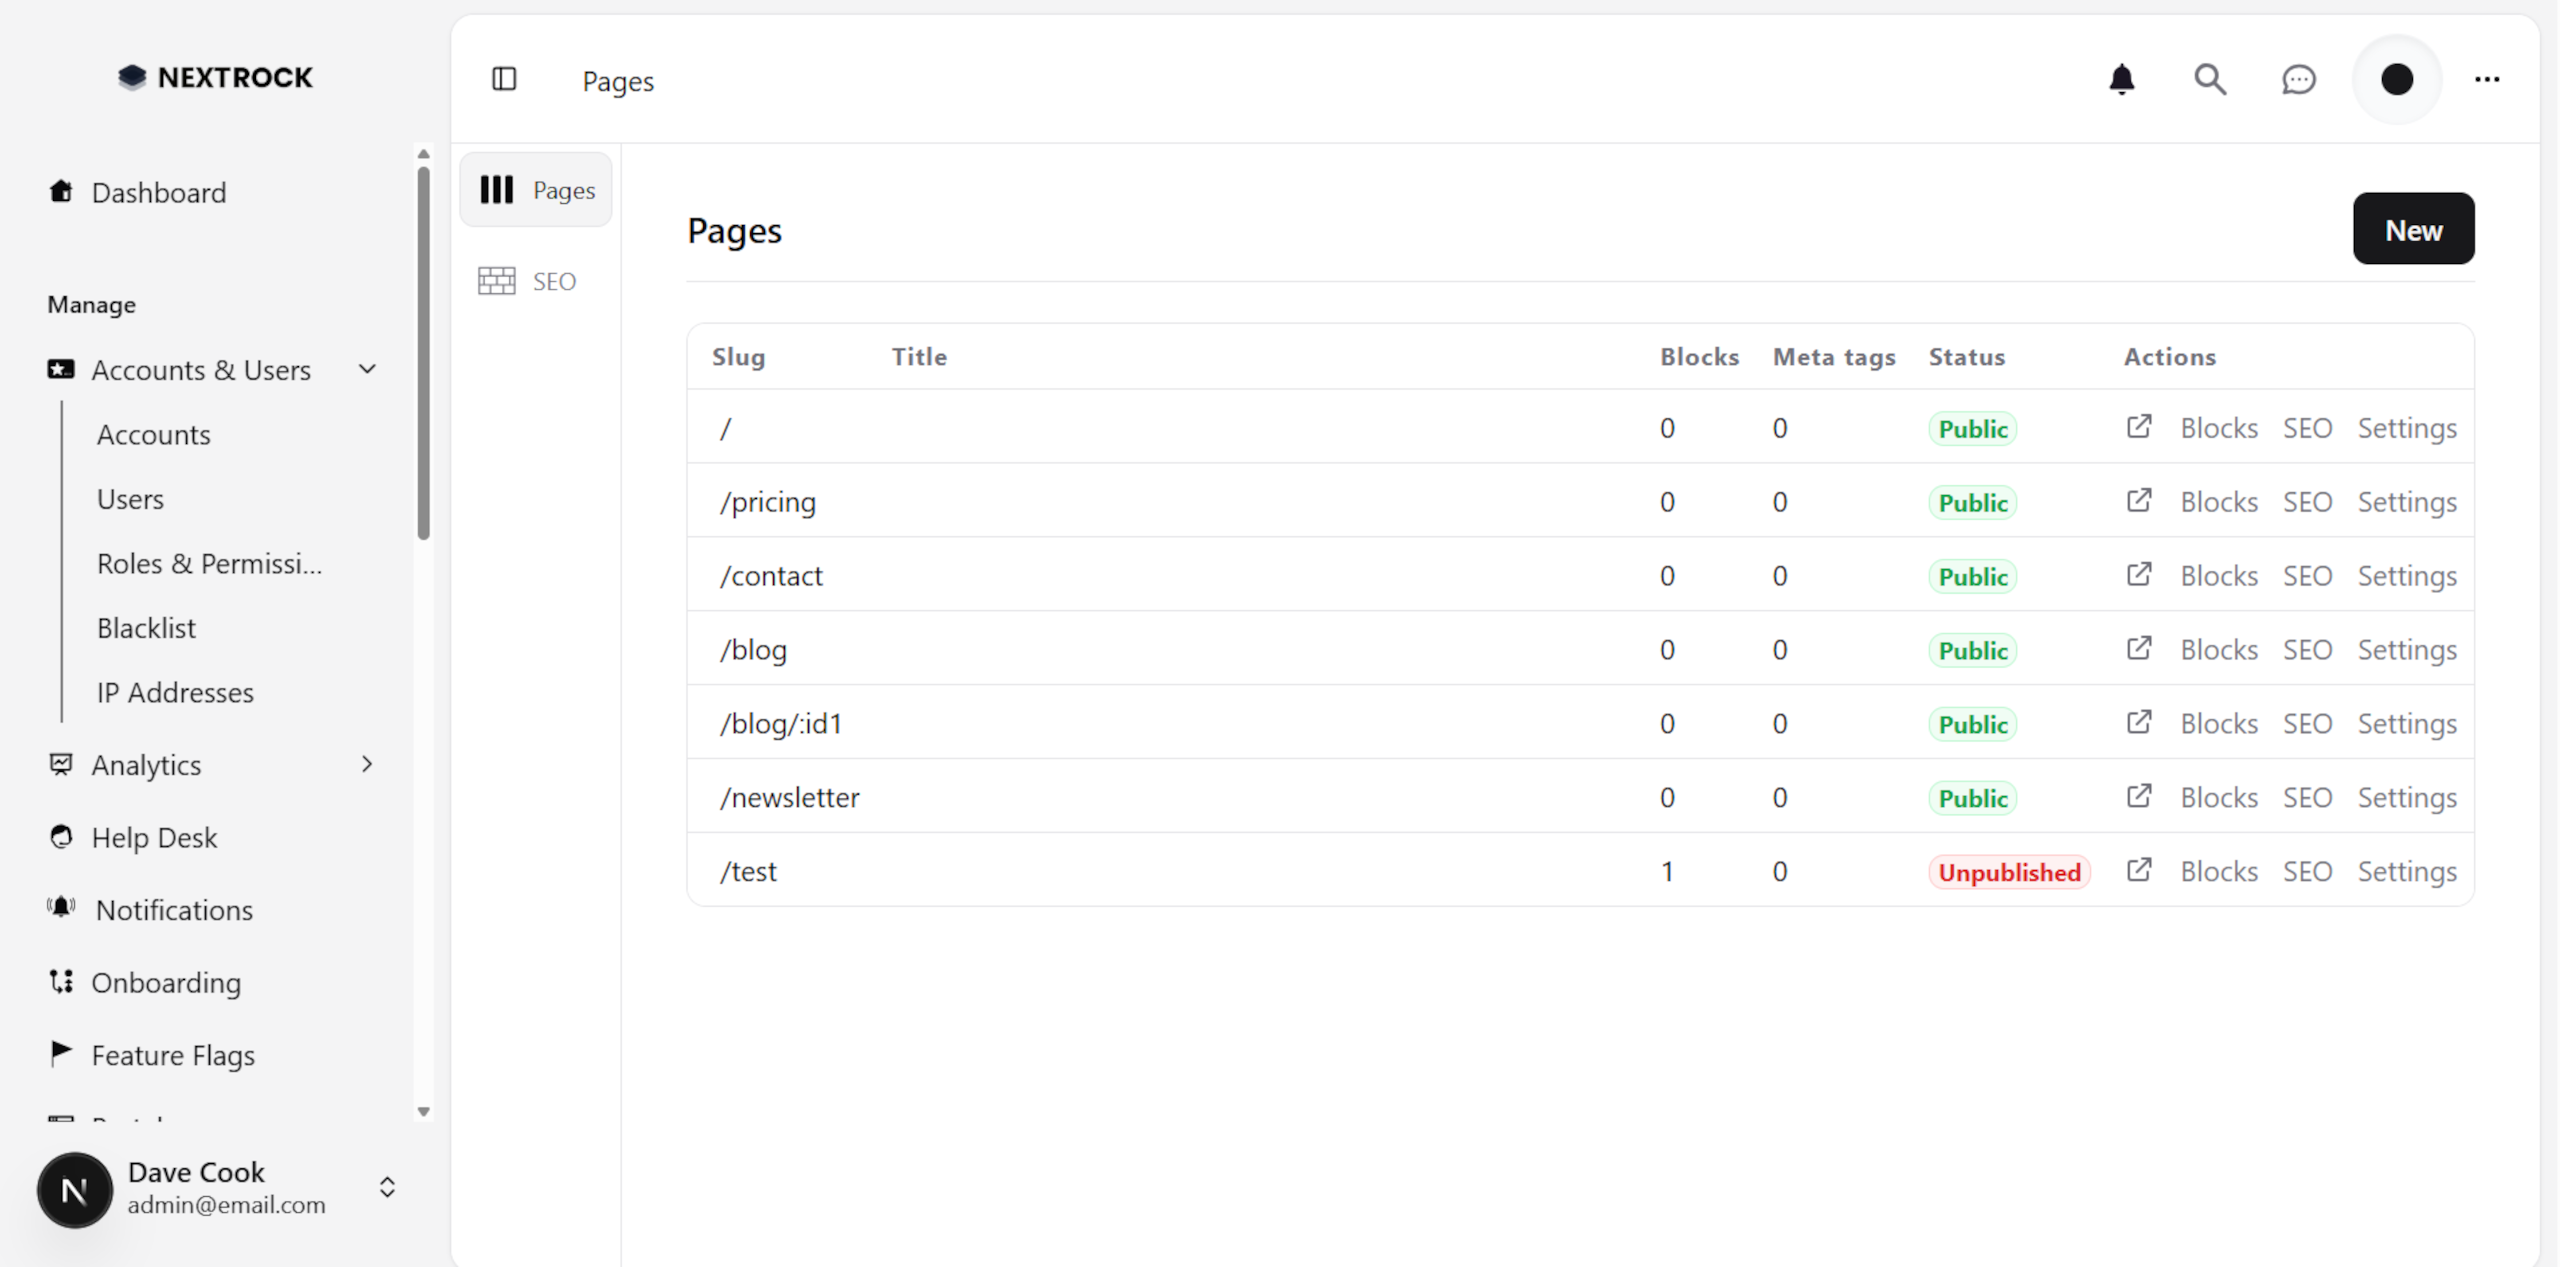
Task: Click the Pages icon in the left panel
Action: click(x=497, y=189)
